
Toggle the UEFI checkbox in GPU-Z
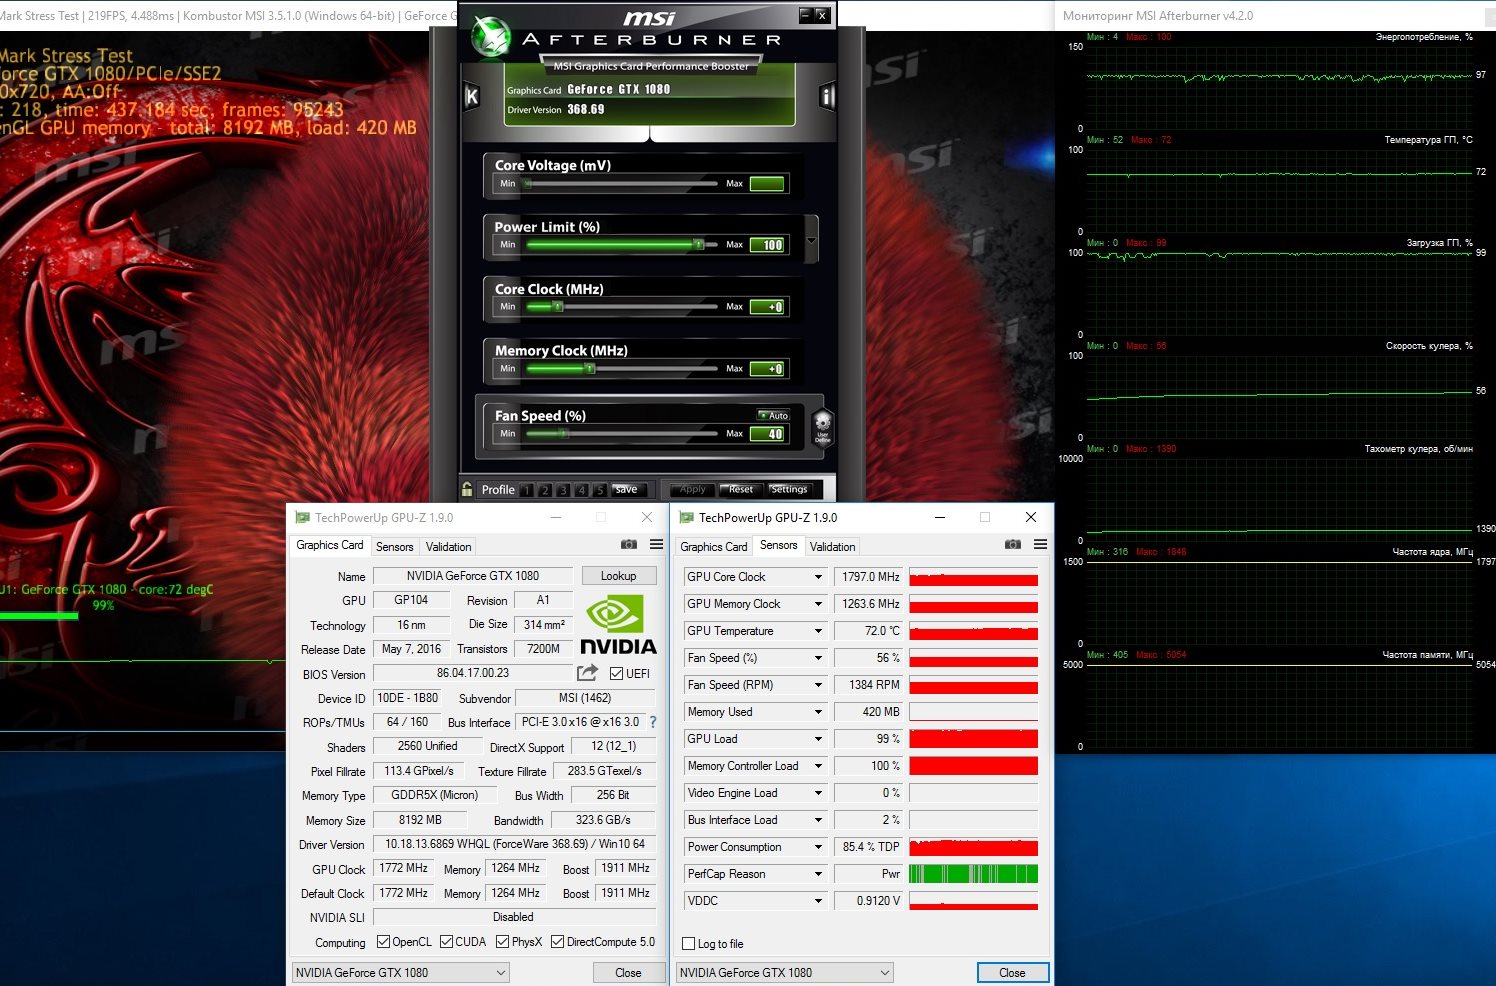point(616,673)
